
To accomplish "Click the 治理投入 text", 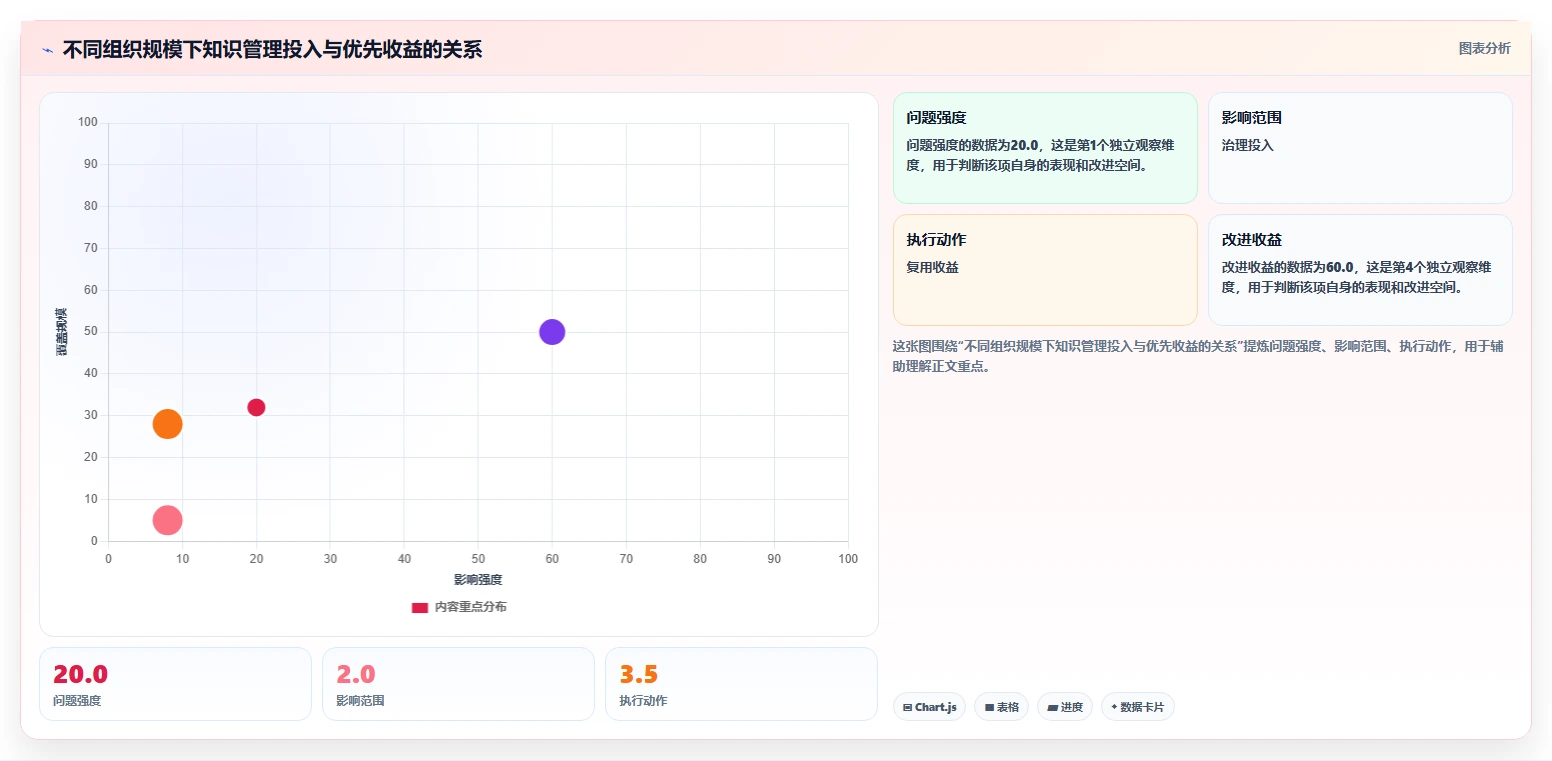I will pos(1248,145).
